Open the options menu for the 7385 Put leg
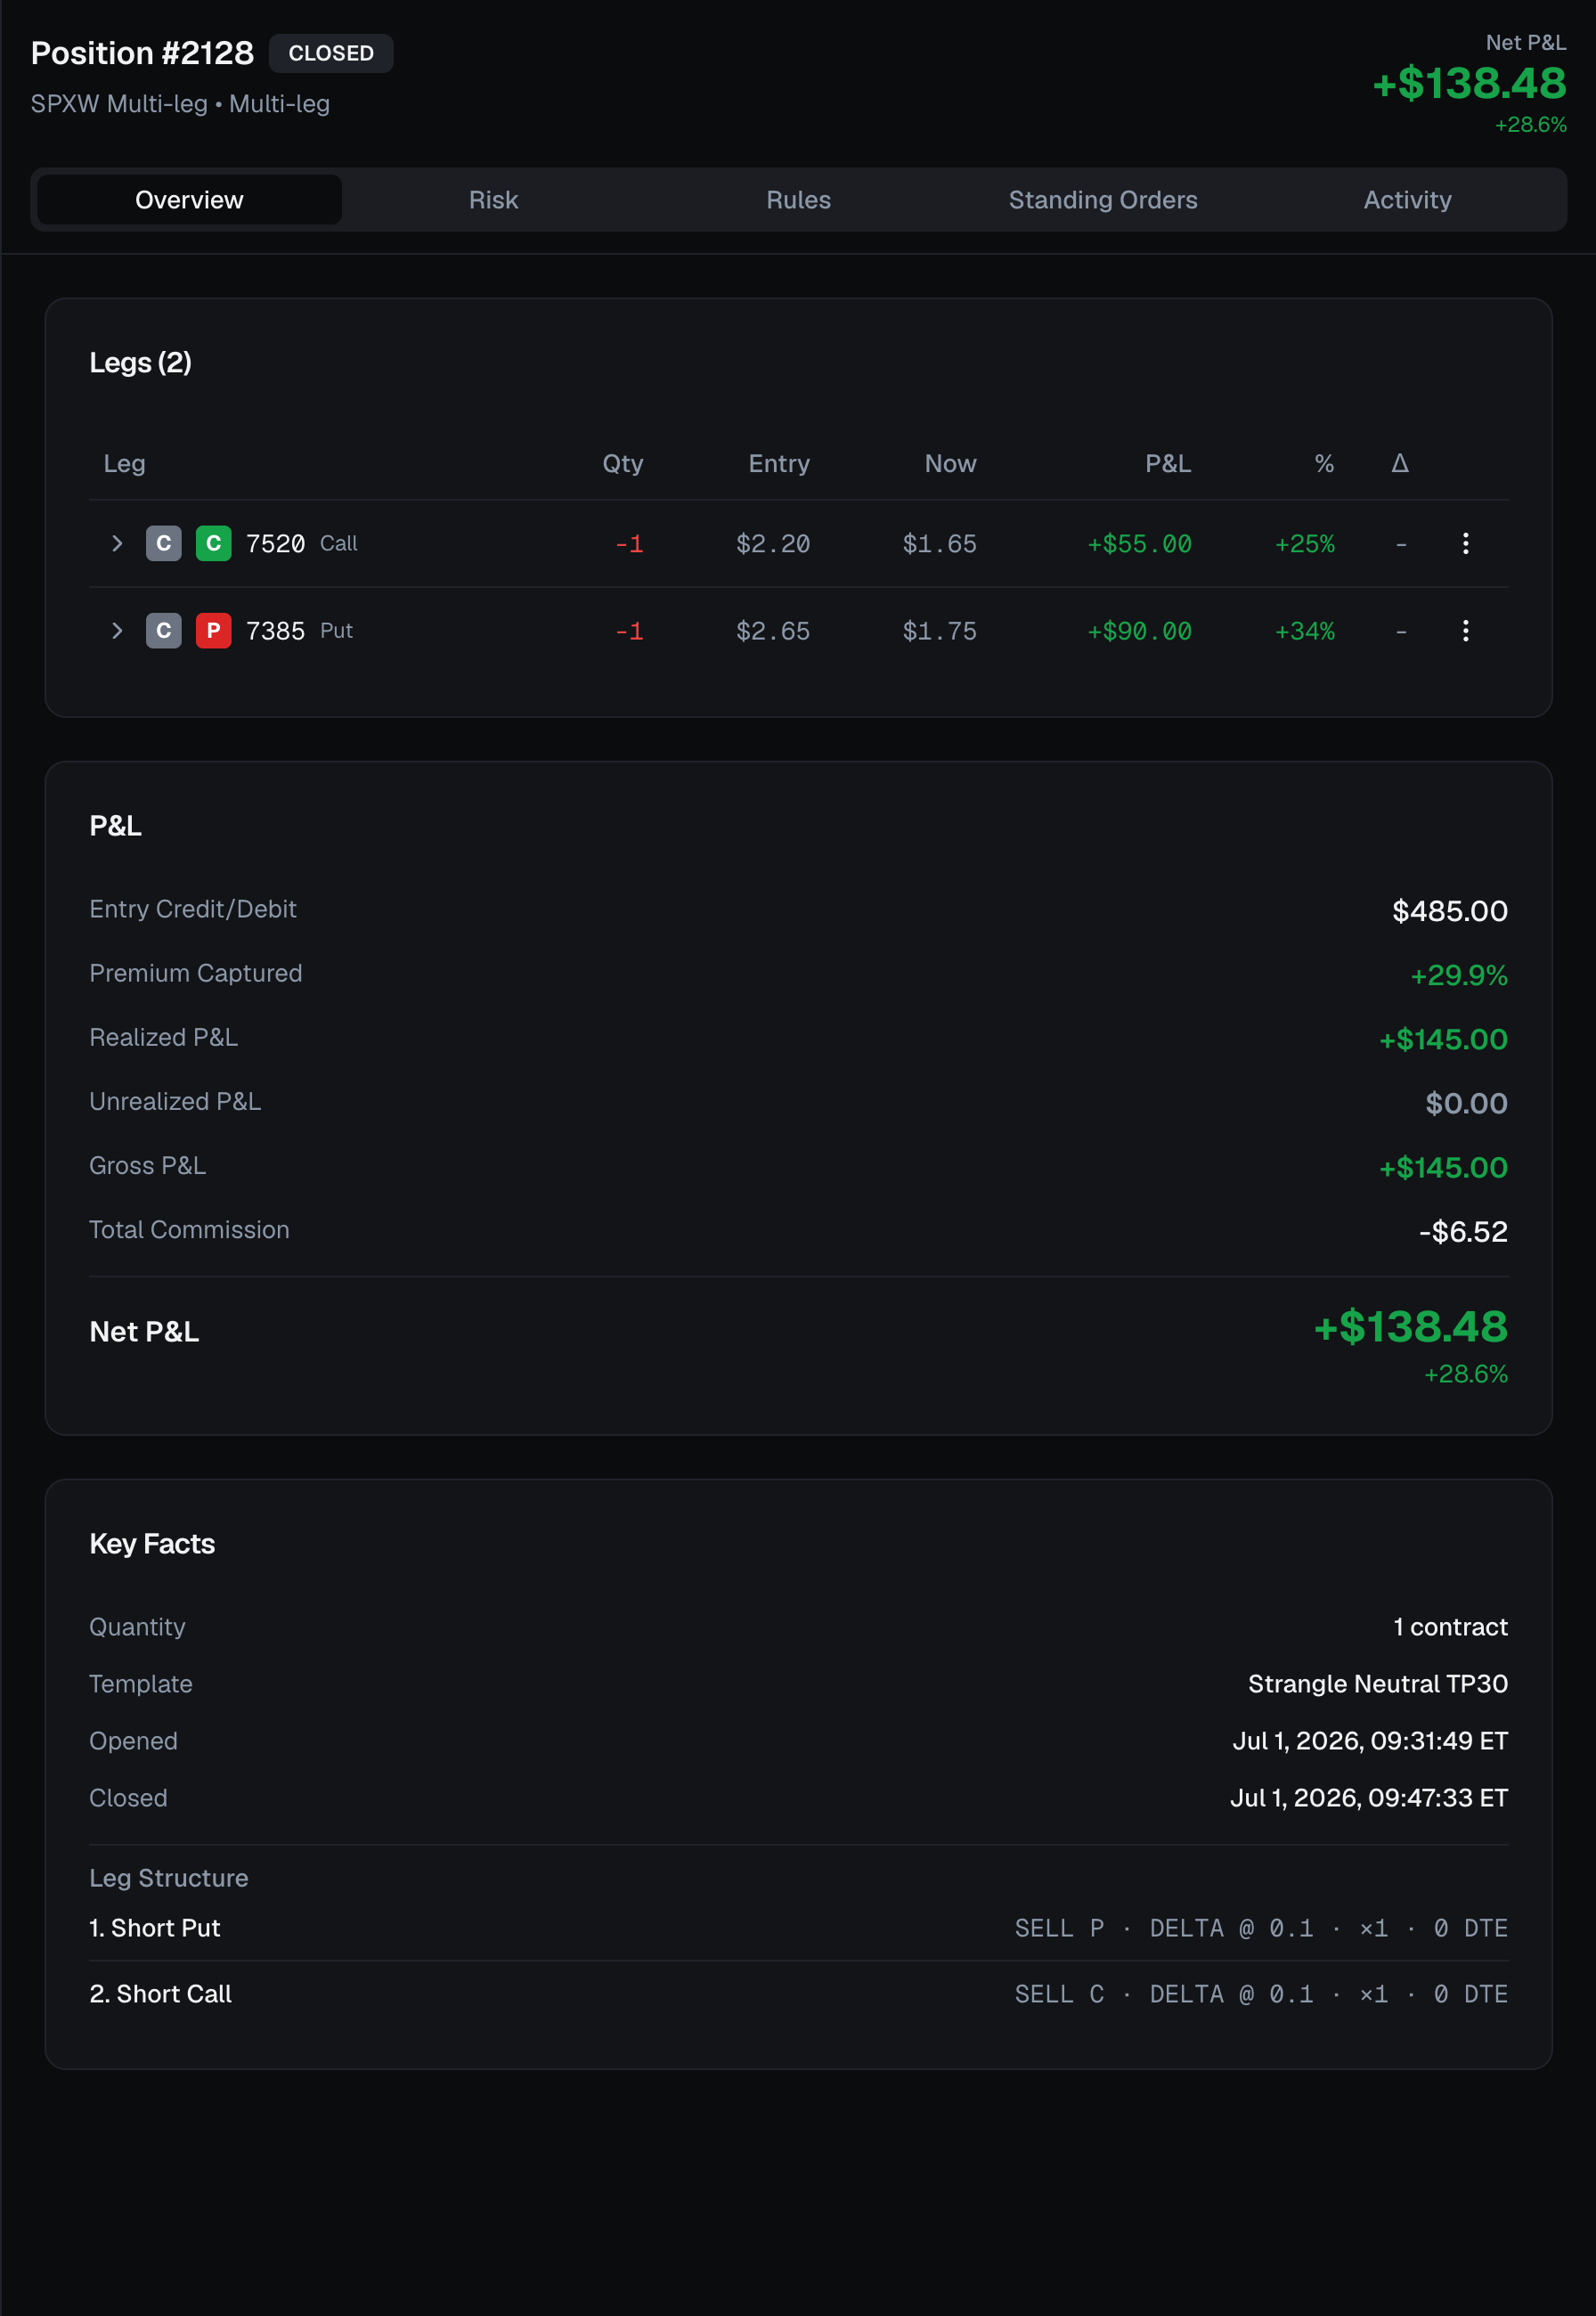Image resolution: width=1596 pixels, height=2316 pixels. point(1465,630)
